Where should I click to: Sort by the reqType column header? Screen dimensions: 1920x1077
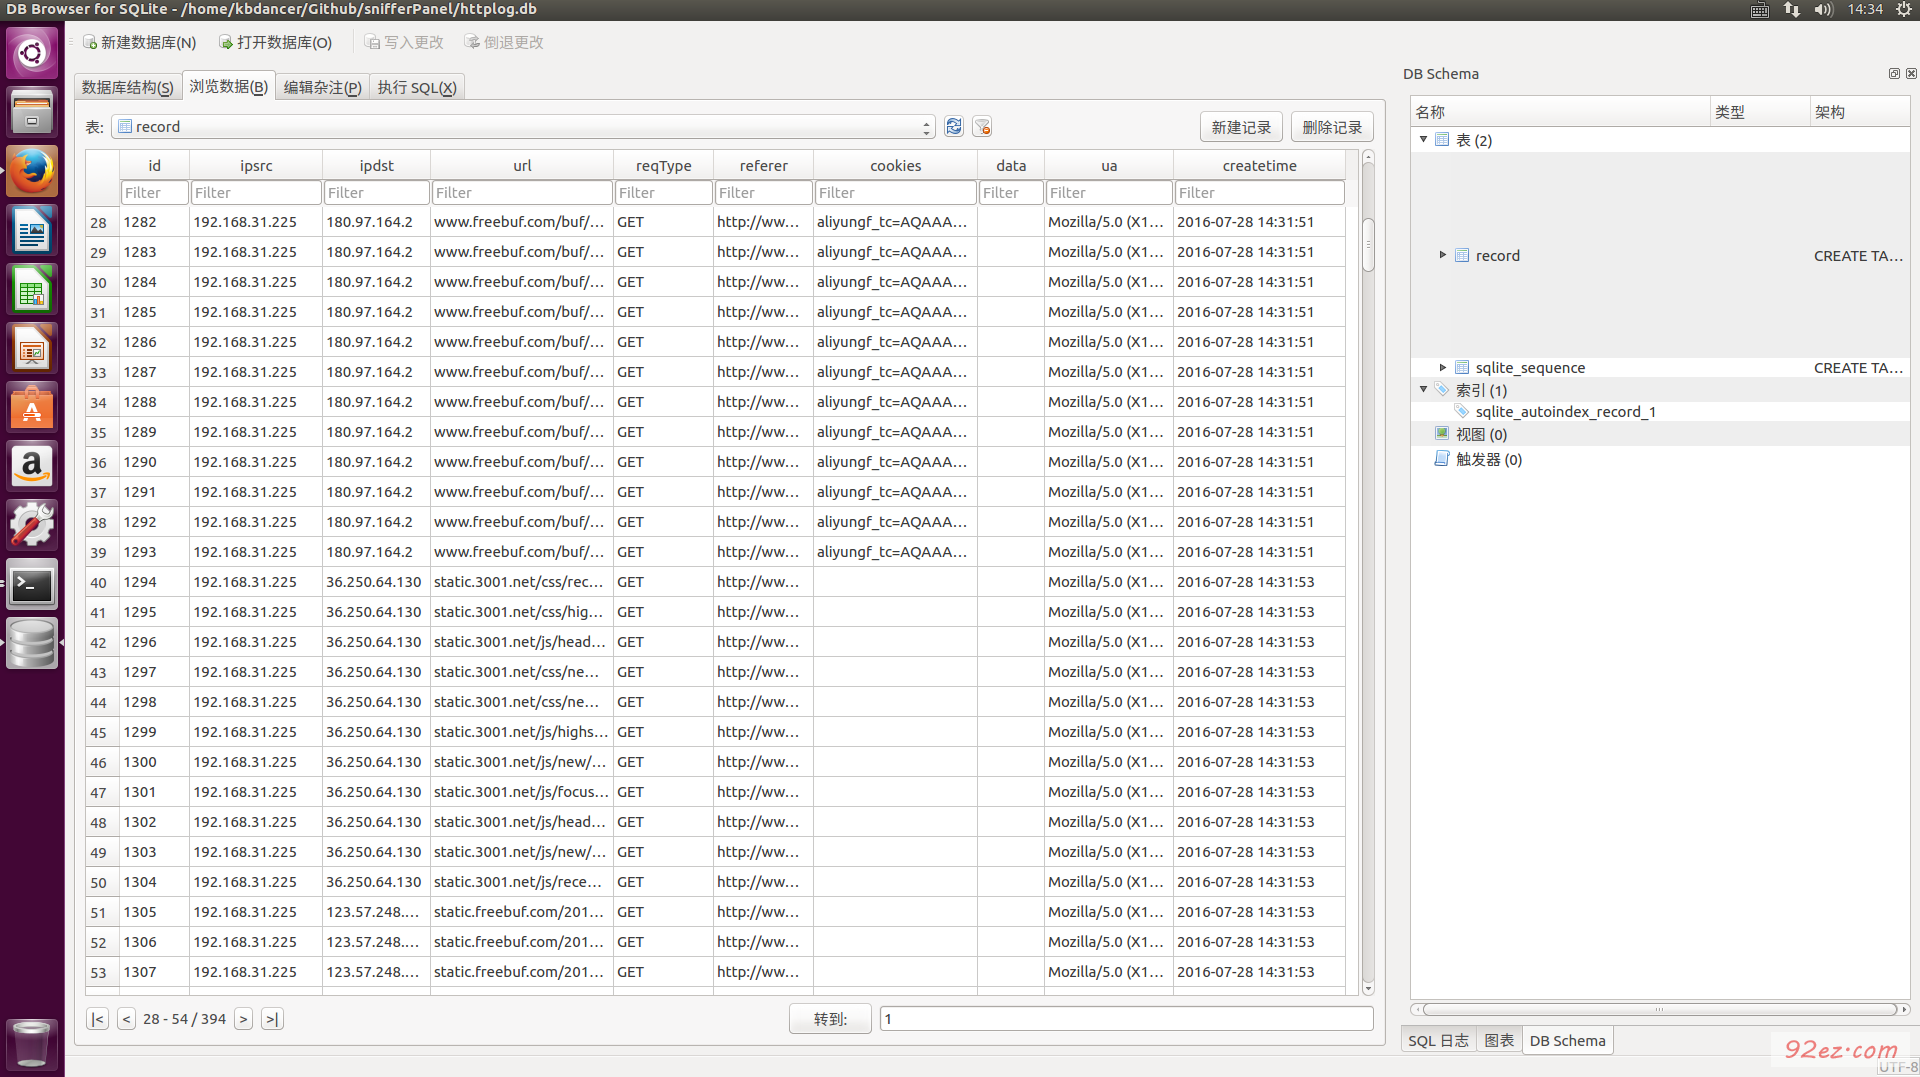(663, 165)
